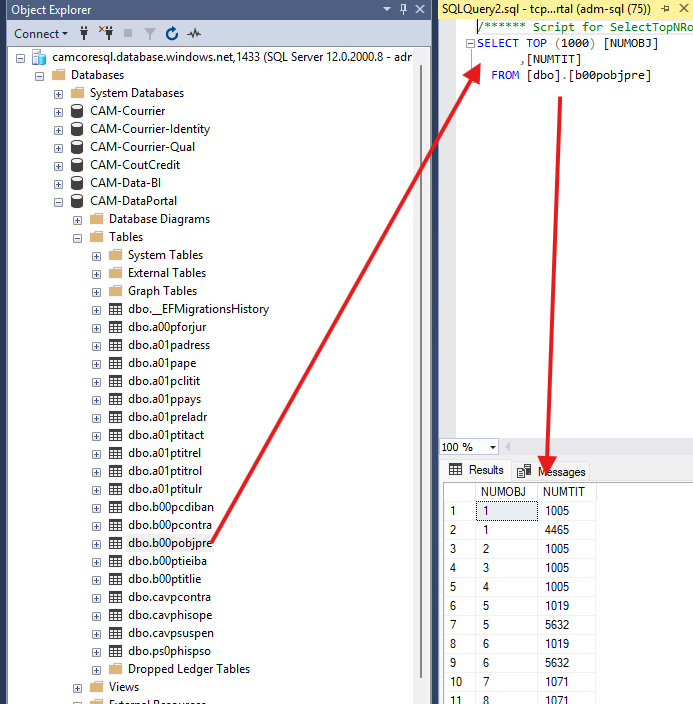Select the Results tab
Image resolution: width=693 pixels, height=704 pixels.
click(477, 470)
